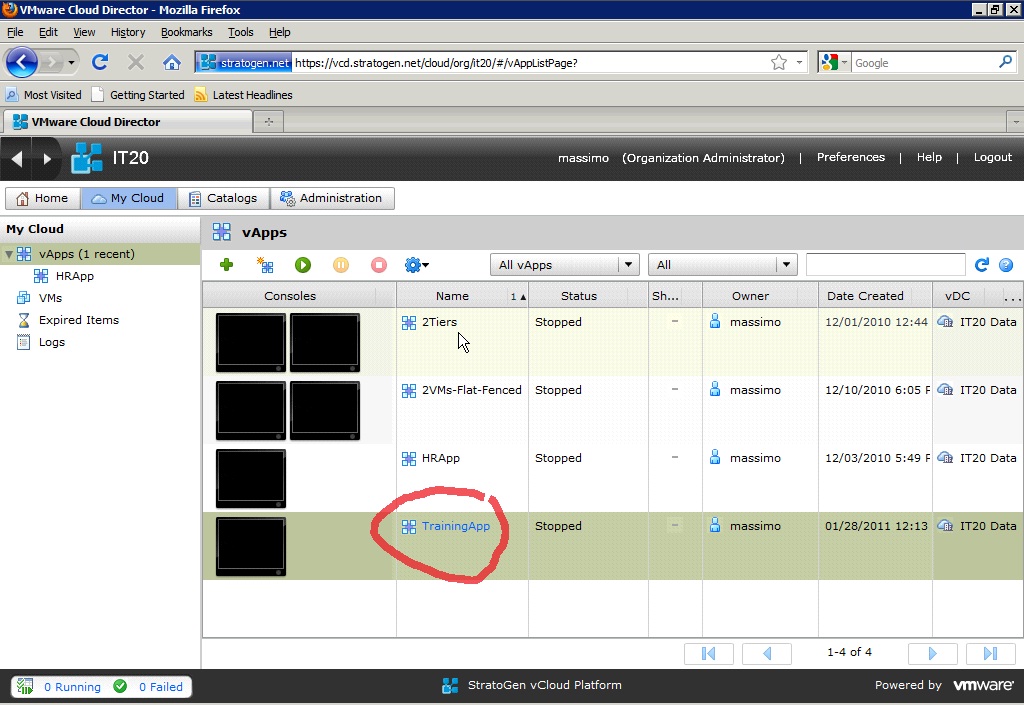The image size is (1024, 705).
Task: Switch to the Home tab
Action: (43, 198)
